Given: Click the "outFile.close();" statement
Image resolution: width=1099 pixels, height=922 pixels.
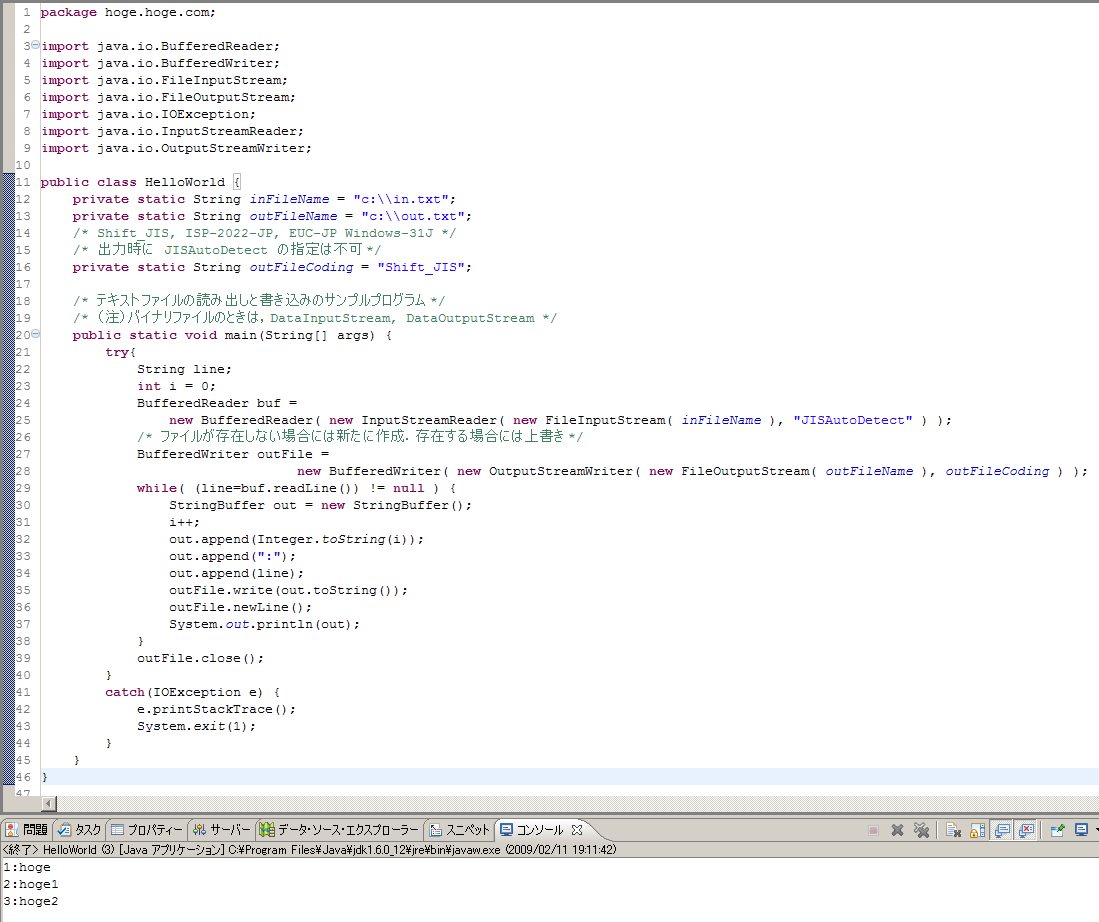Looking at the screenshot, I should pos(200,658).
